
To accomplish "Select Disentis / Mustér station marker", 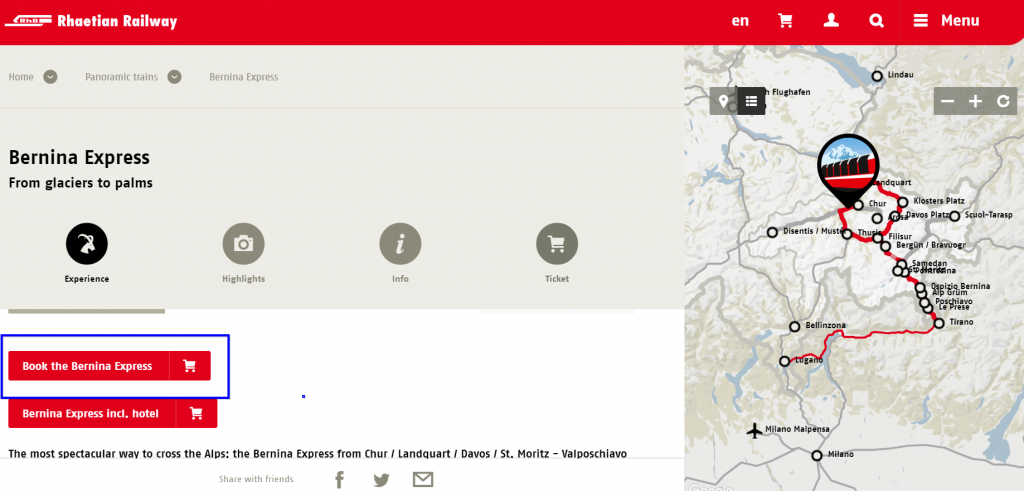I will (773, 232).
